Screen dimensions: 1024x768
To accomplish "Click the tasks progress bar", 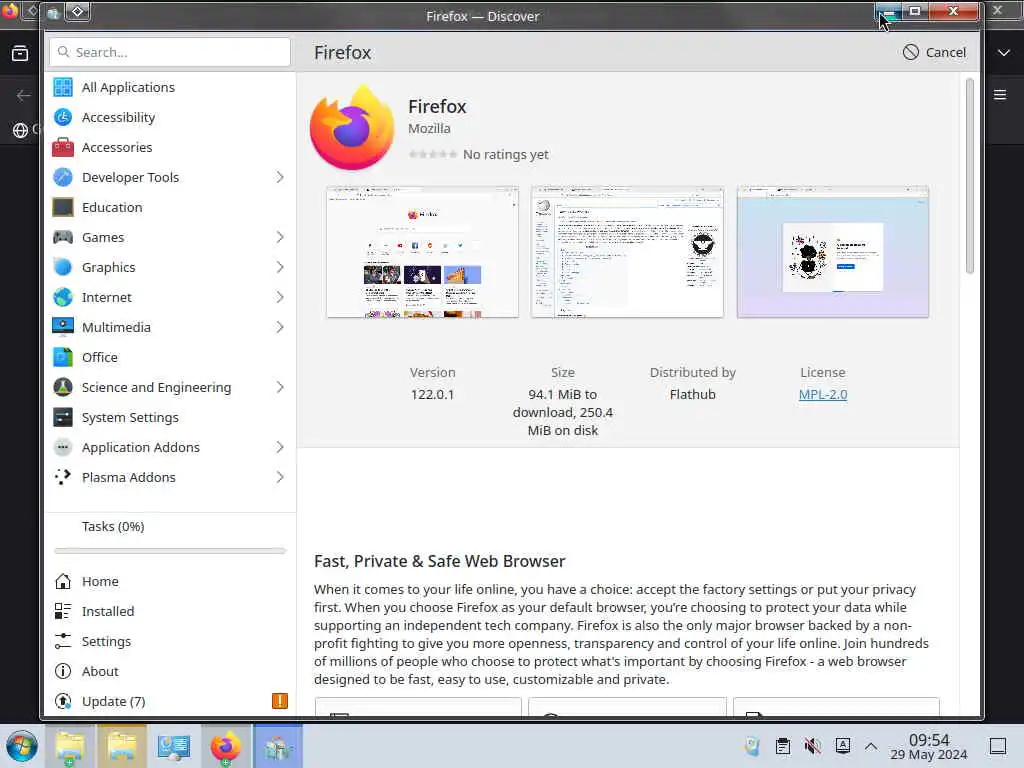I will click(170, 551).
